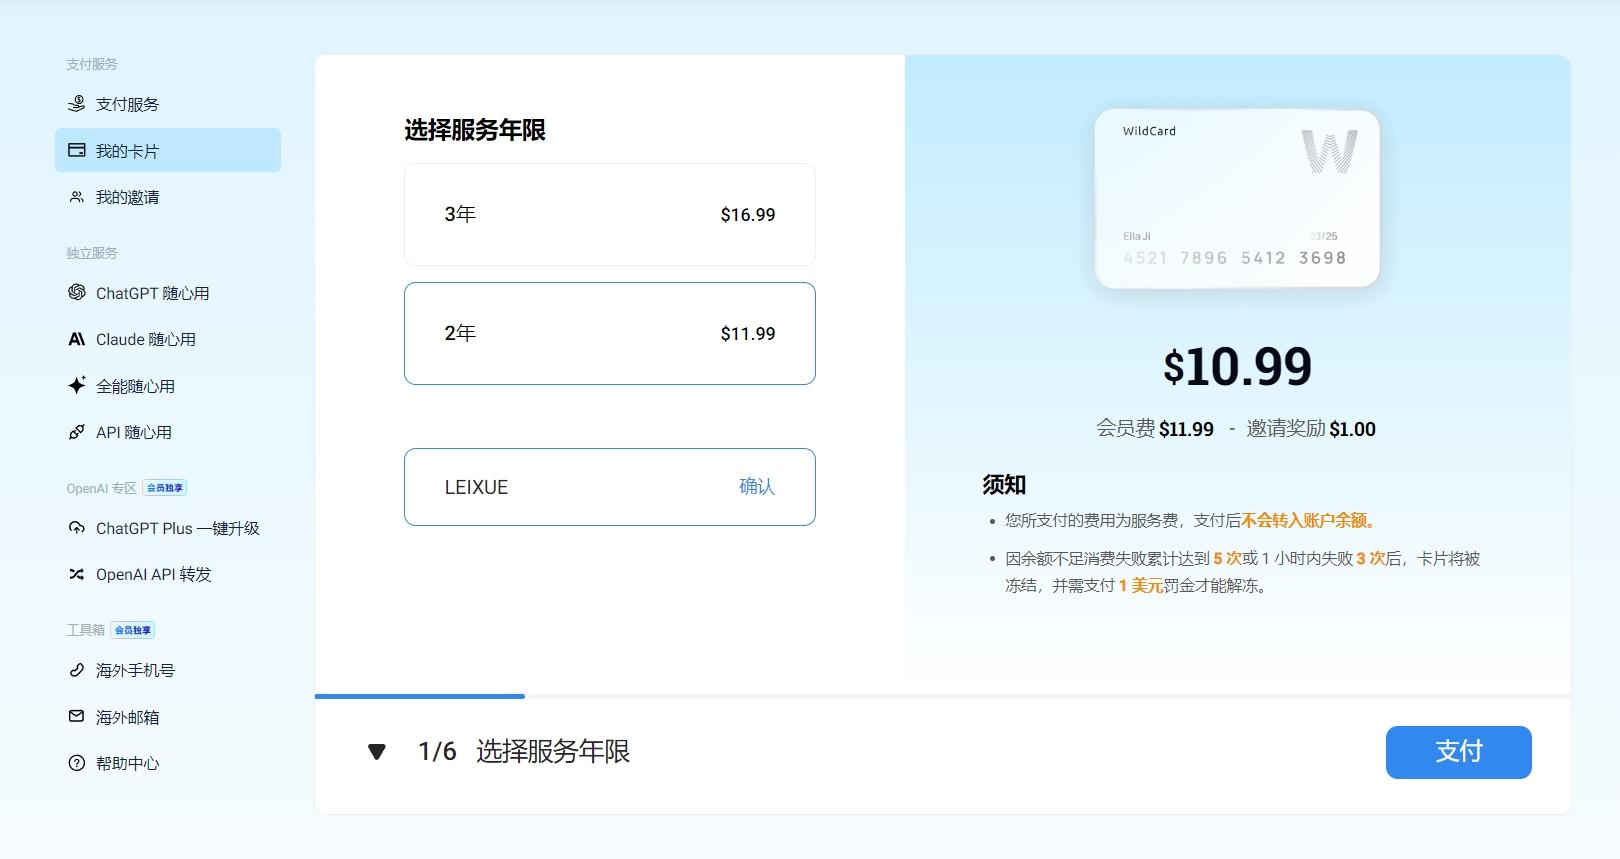Click the ChatGPT logo icon in sidebar
The height and width of the screenshot is (859, 1620).
(x=76, y=292)
